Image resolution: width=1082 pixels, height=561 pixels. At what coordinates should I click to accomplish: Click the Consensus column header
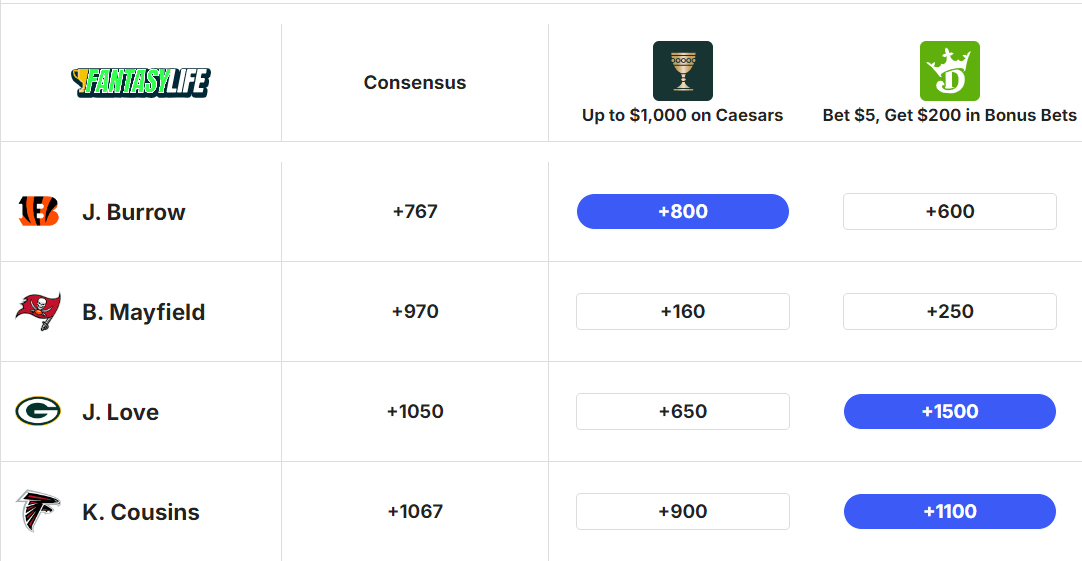pos(415,83)
